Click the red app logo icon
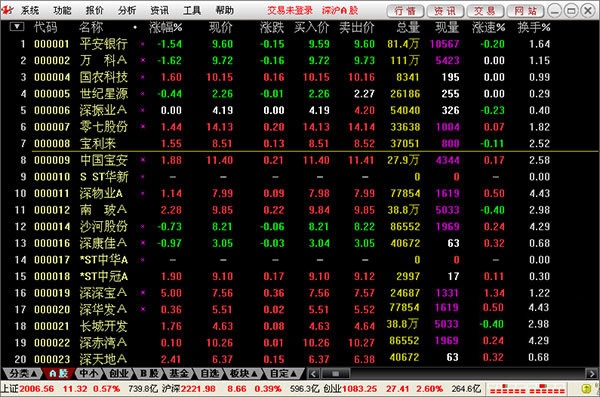The width and height of the screenshot is (600, 397). tap(8, 10)
